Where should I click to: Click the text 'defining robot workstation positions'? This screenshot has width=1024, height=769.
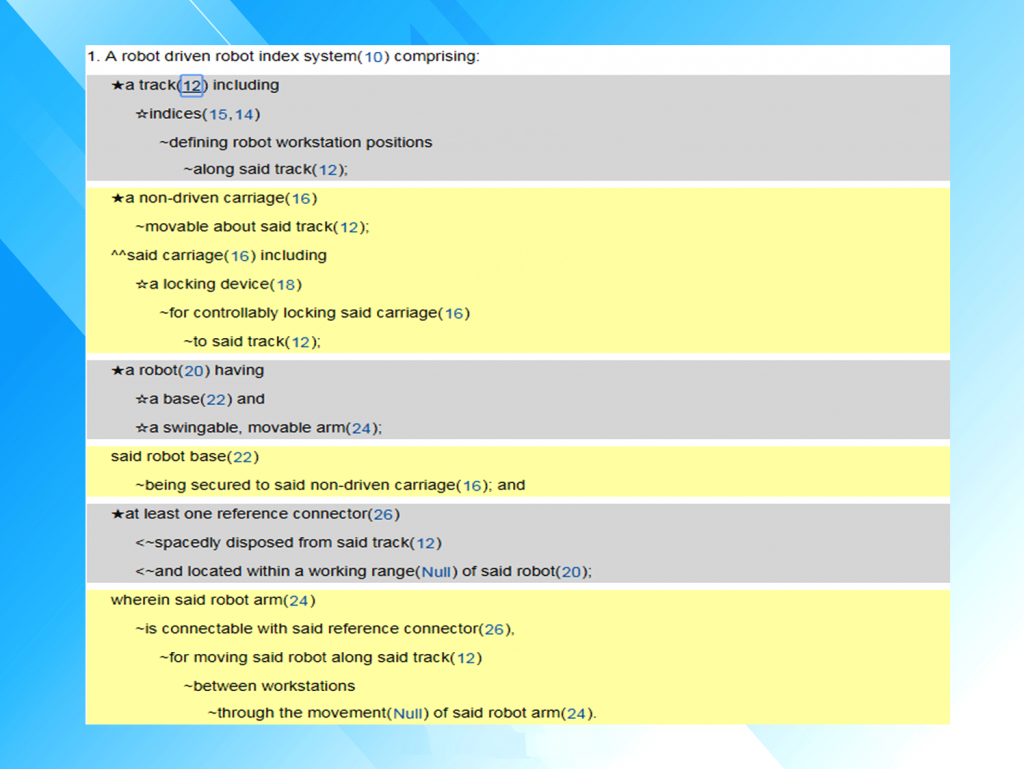(x=300, y=142)
